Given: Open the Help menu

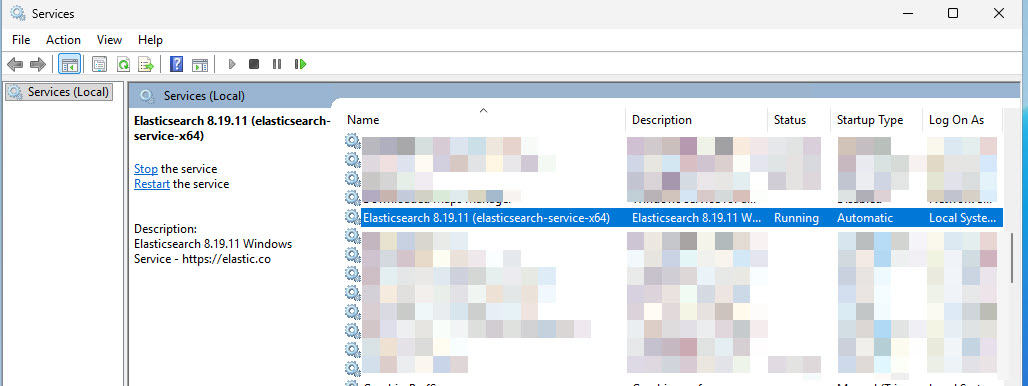Looking at the screenshot, I should click(x=150, y=40).
